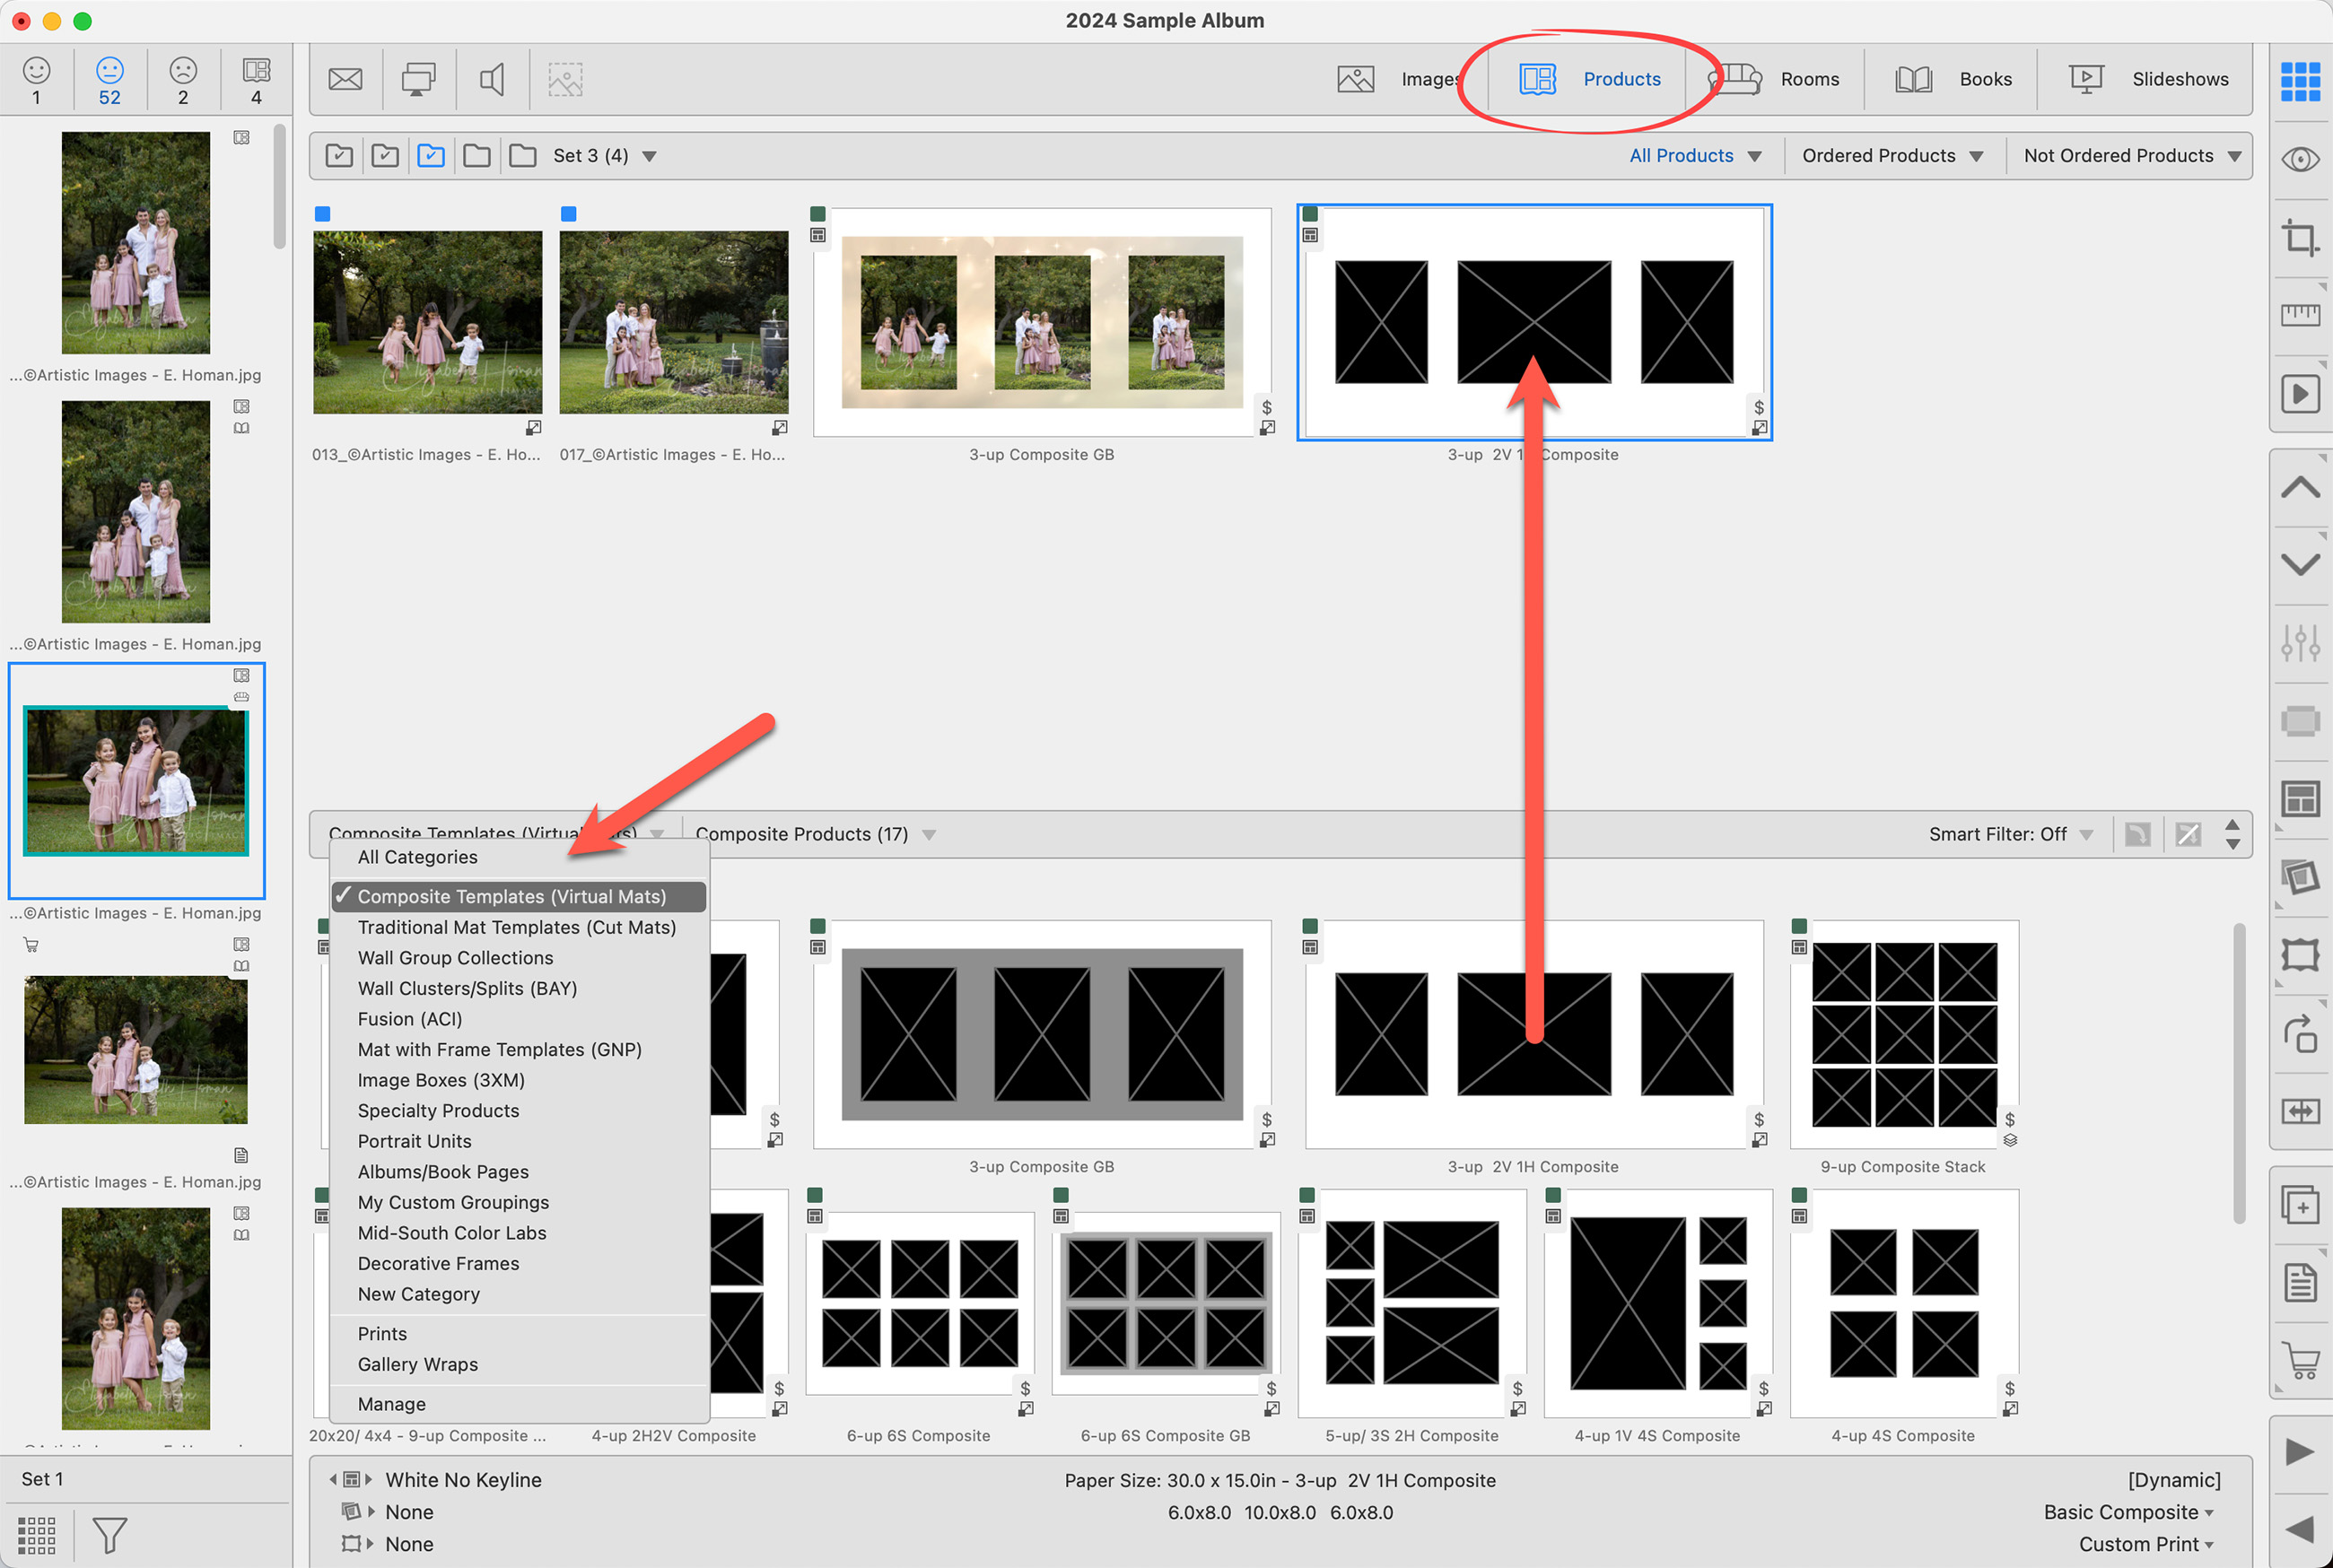Image resolution: width=2333 pixels, height=1568 pixels.
Task: Open the All Products dropdown
Action: pos(1694,156)
